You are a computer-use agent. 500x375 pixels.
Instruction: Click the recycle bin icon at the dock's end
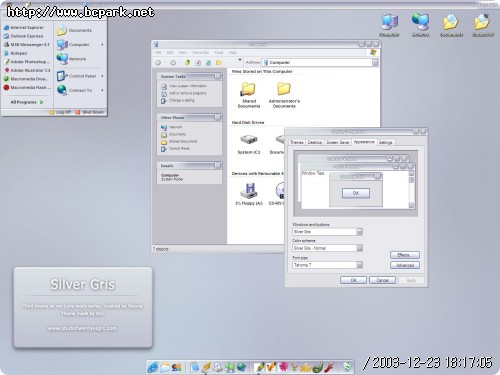coord(347,367)
